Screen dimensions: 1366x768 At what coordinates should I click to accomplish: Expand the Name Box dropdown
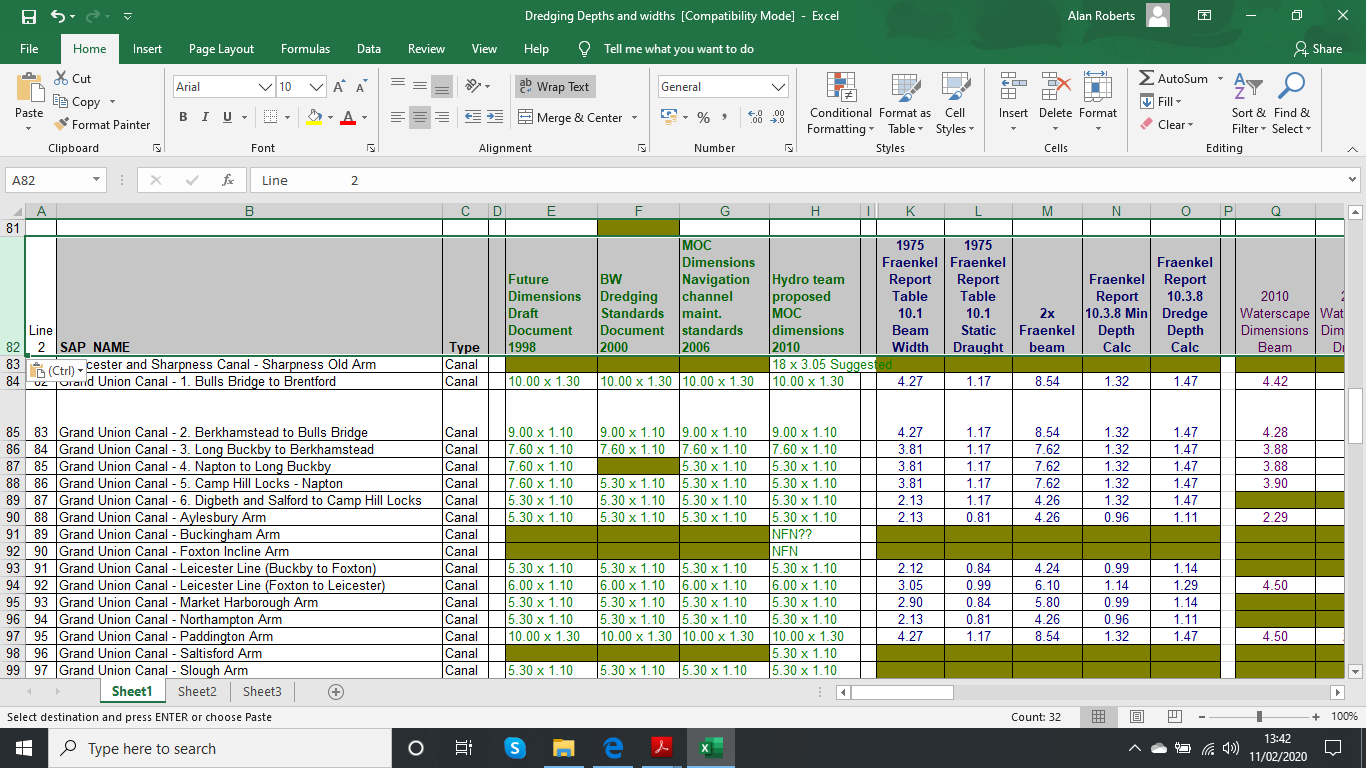96,180
